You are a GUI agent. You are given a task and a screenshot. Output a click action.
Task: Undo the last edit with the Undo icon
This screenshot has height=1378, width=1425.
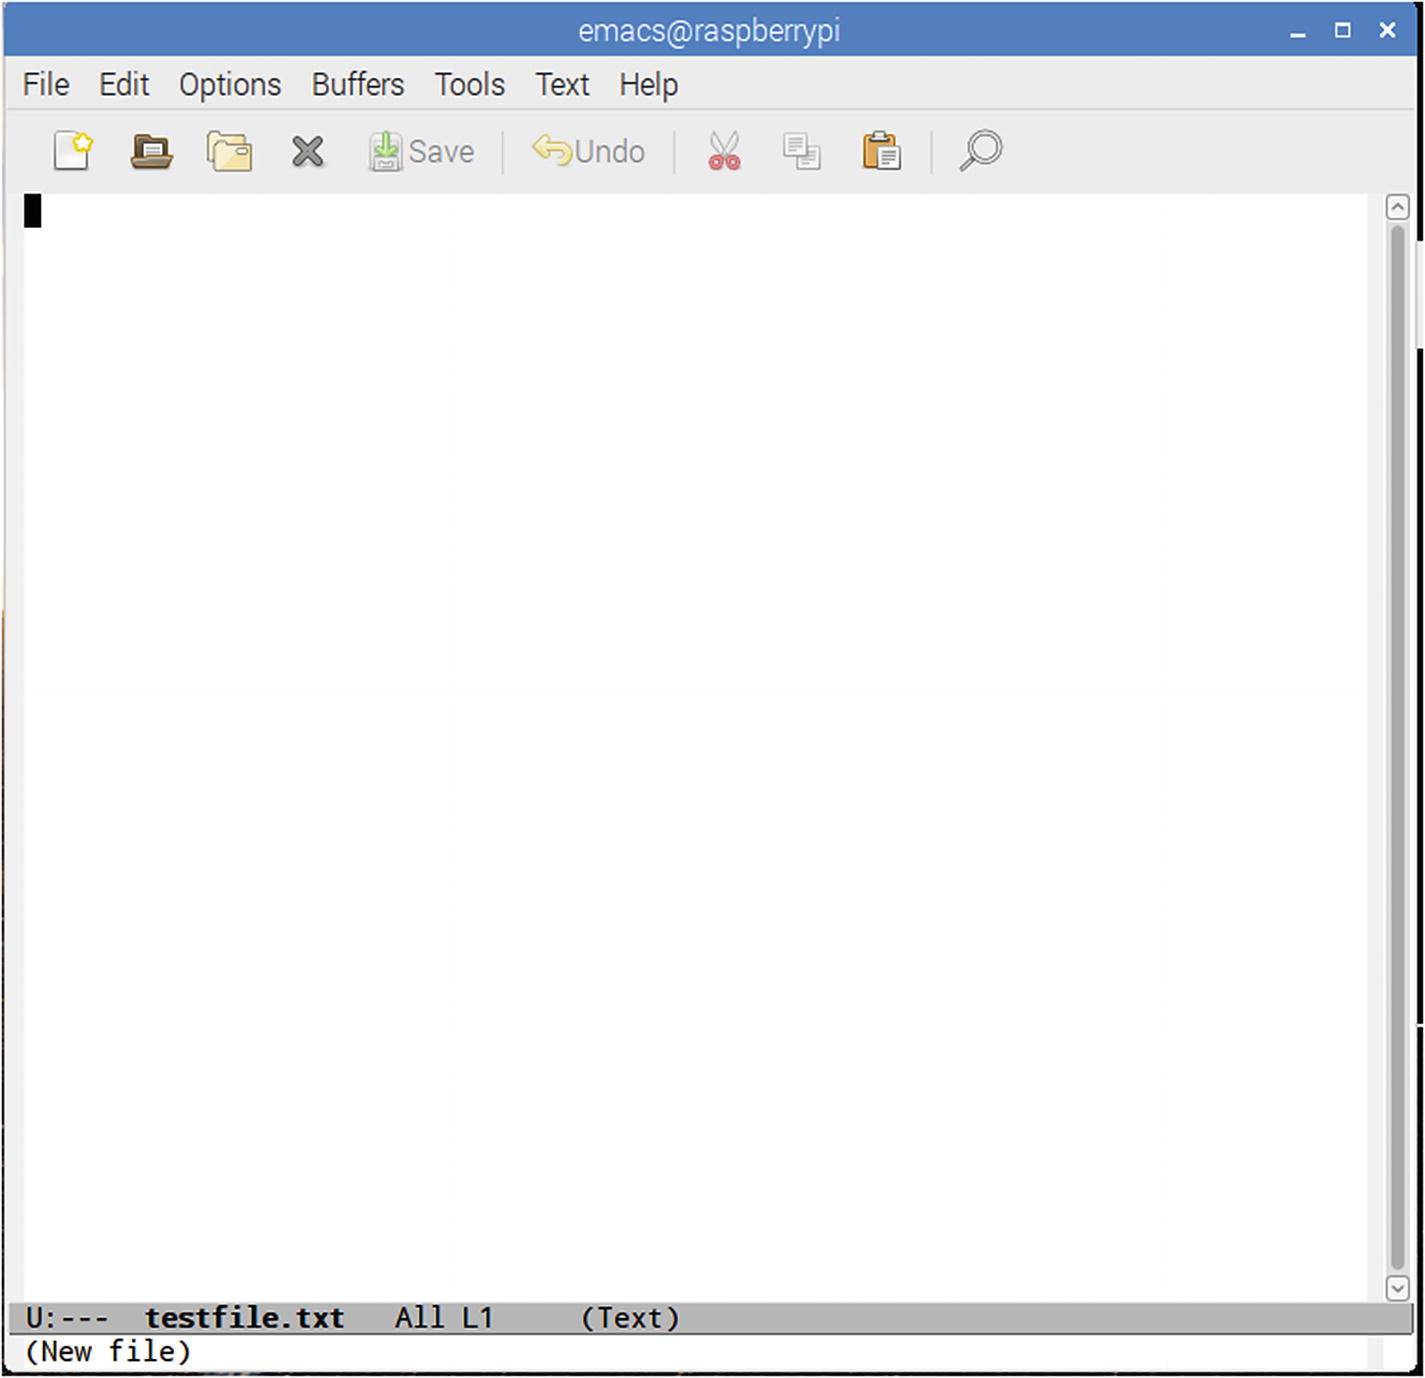pos(588,151)
